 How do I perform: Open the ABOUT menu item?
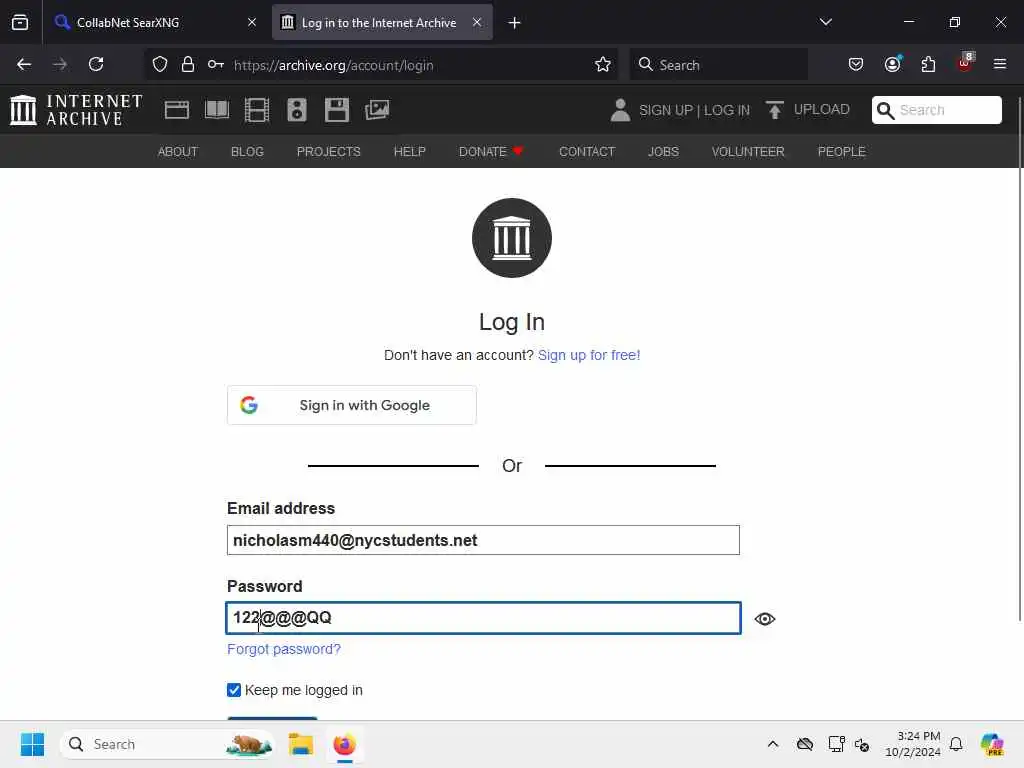pyautogui.click(x=178, y=152)
